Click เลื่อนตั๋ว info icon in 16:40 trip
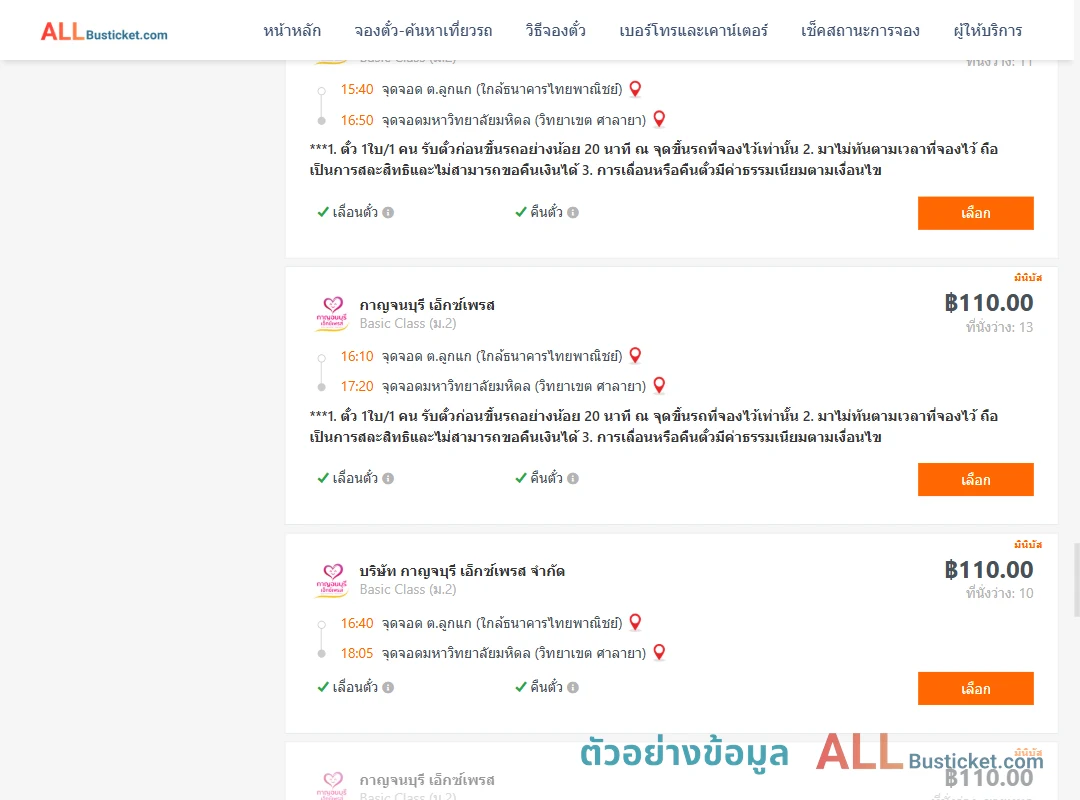Image resolution: width=1080 pixels, height=800 pixels. click(x=388, y=687)
